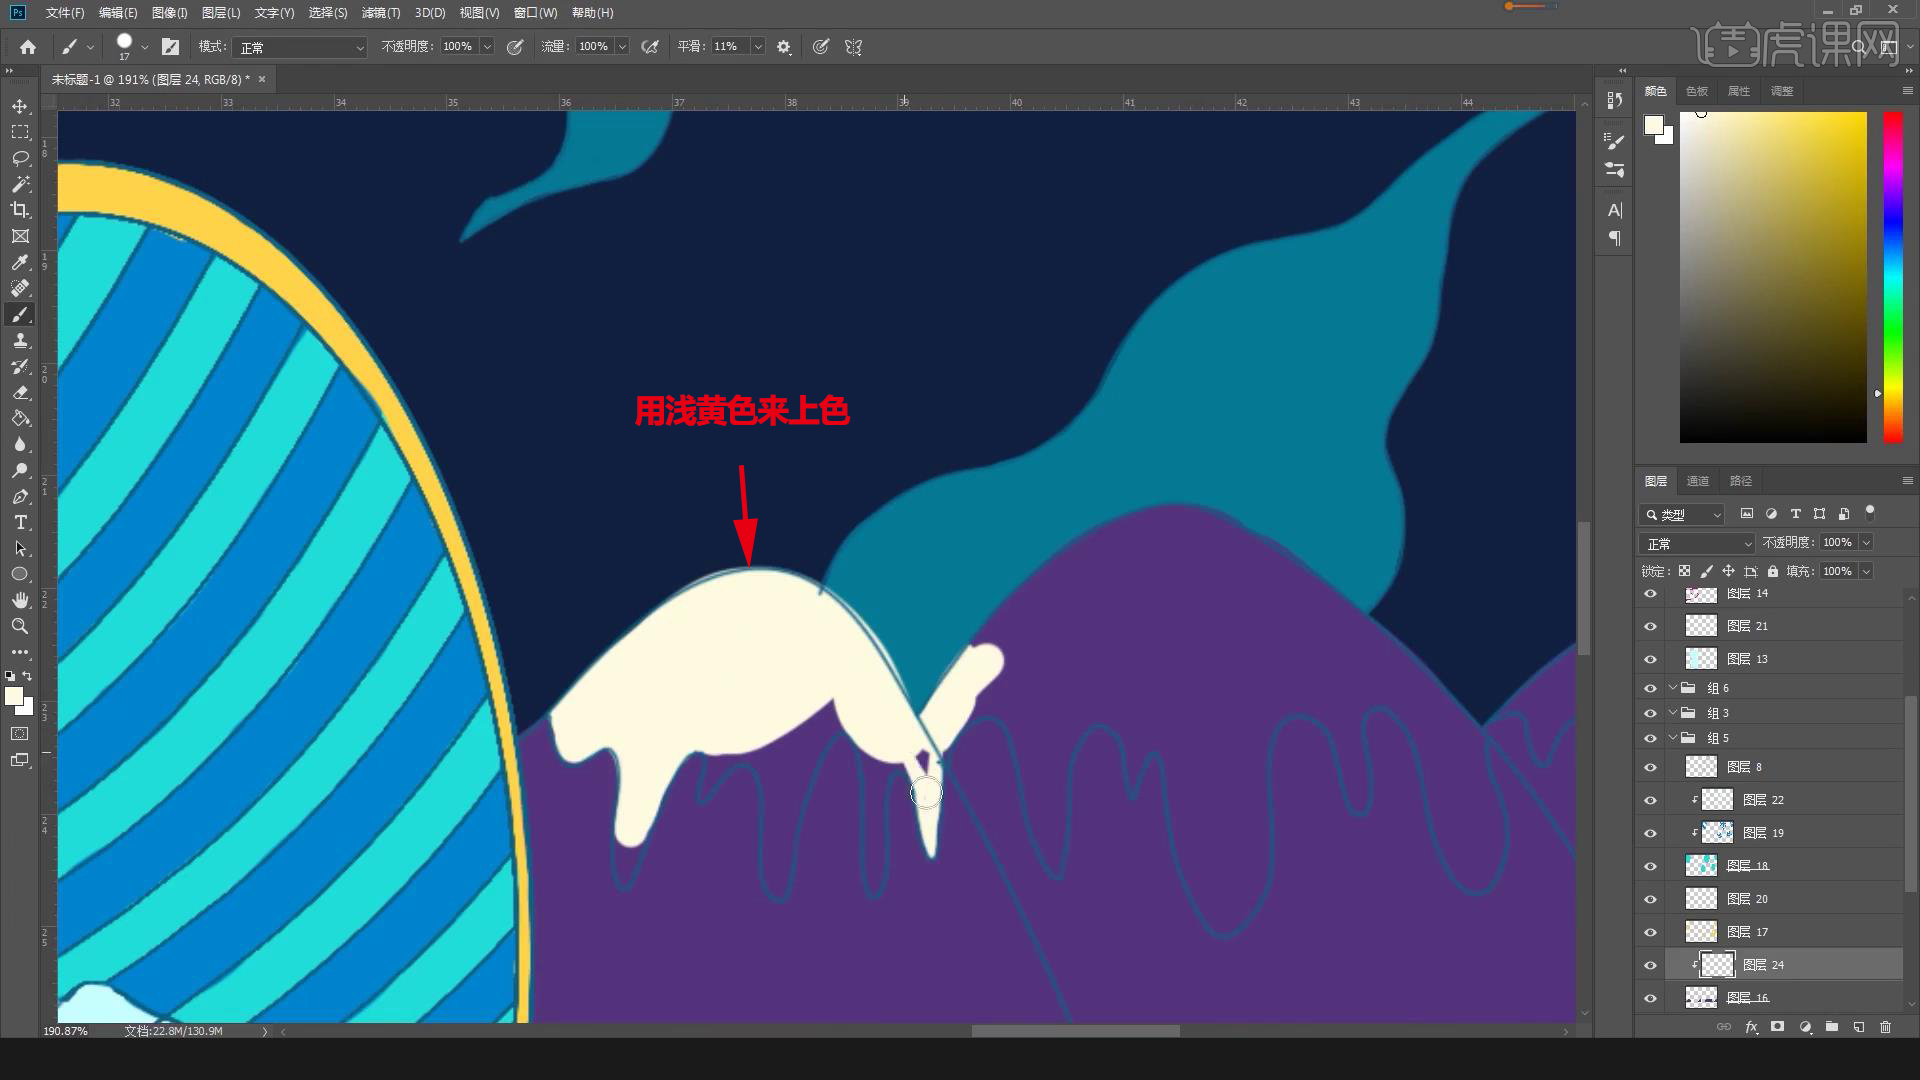Hide layer 图层 20

pyautogui.click(x=1650, y=899)
